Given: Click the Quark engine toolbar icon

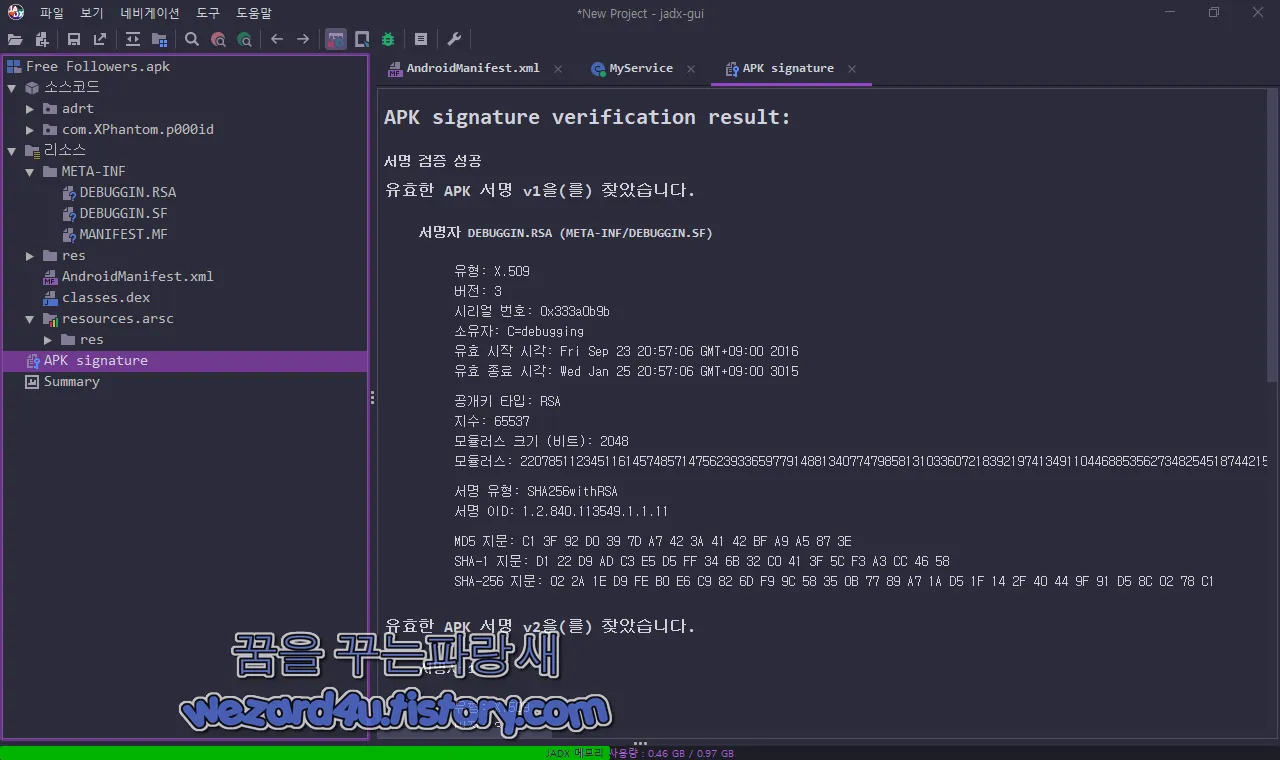Looking at the screenshot, I should tap(362, 39).
